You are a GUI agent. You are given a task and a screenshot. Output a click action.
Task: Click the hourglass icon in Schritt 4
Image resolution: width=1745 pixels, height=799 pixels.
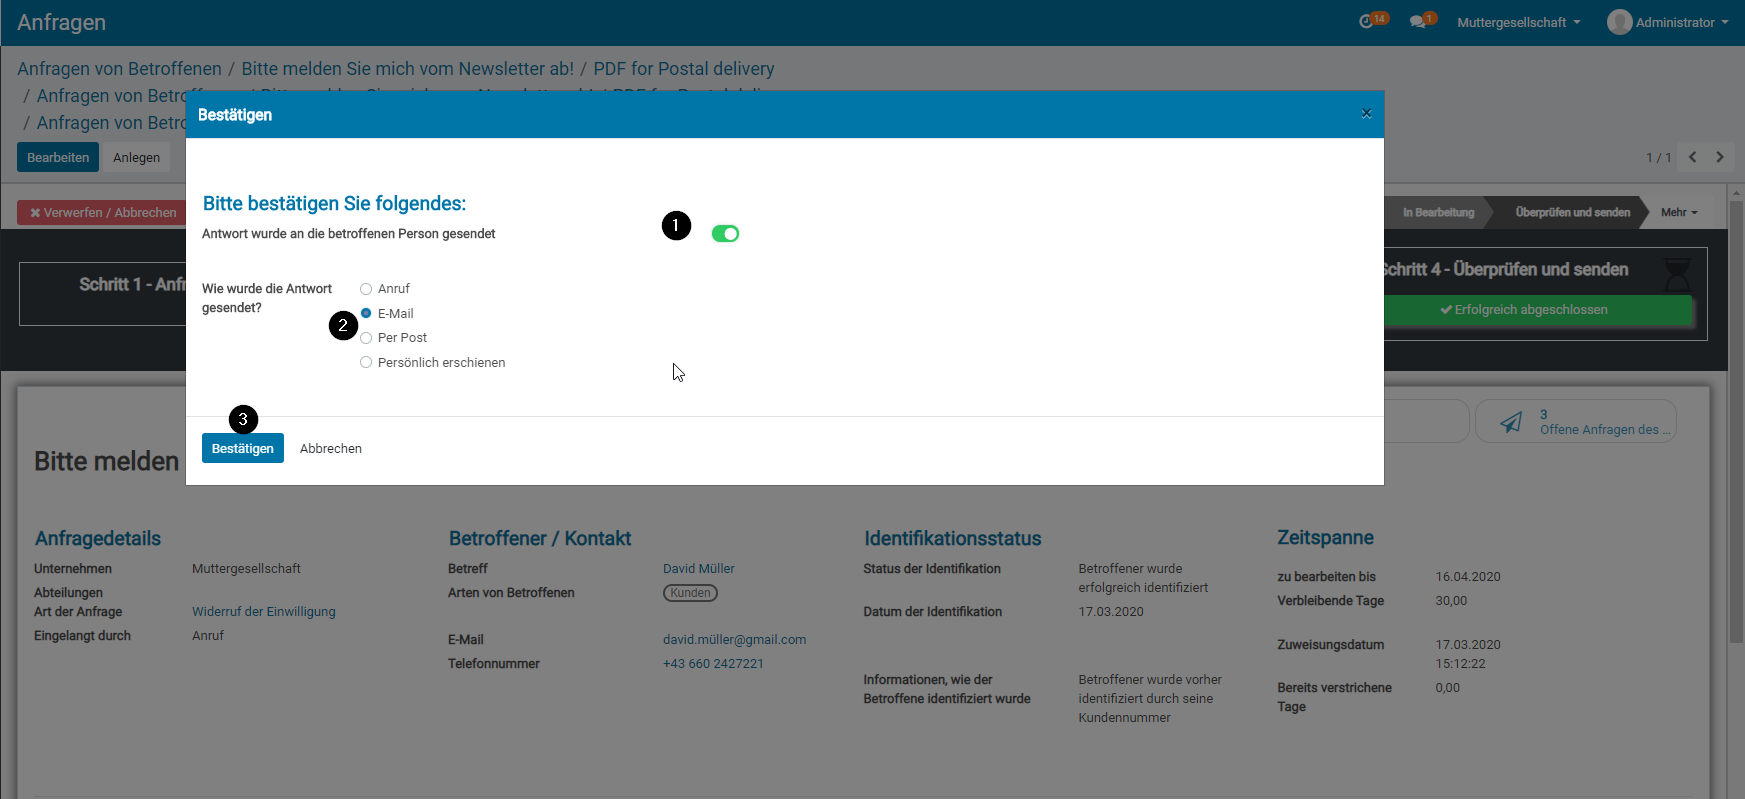point(1677,272)
